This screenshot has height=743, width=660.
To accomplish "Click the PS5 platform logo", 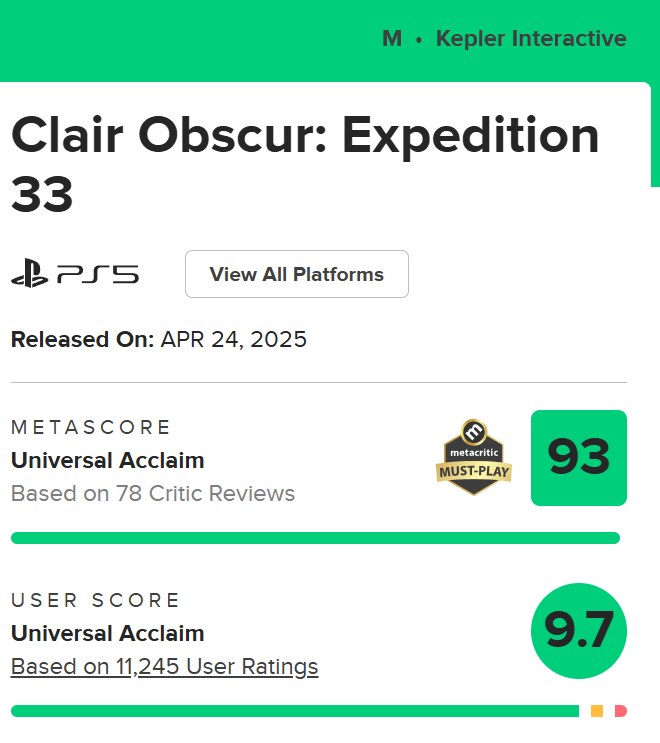I will point(75,274).
